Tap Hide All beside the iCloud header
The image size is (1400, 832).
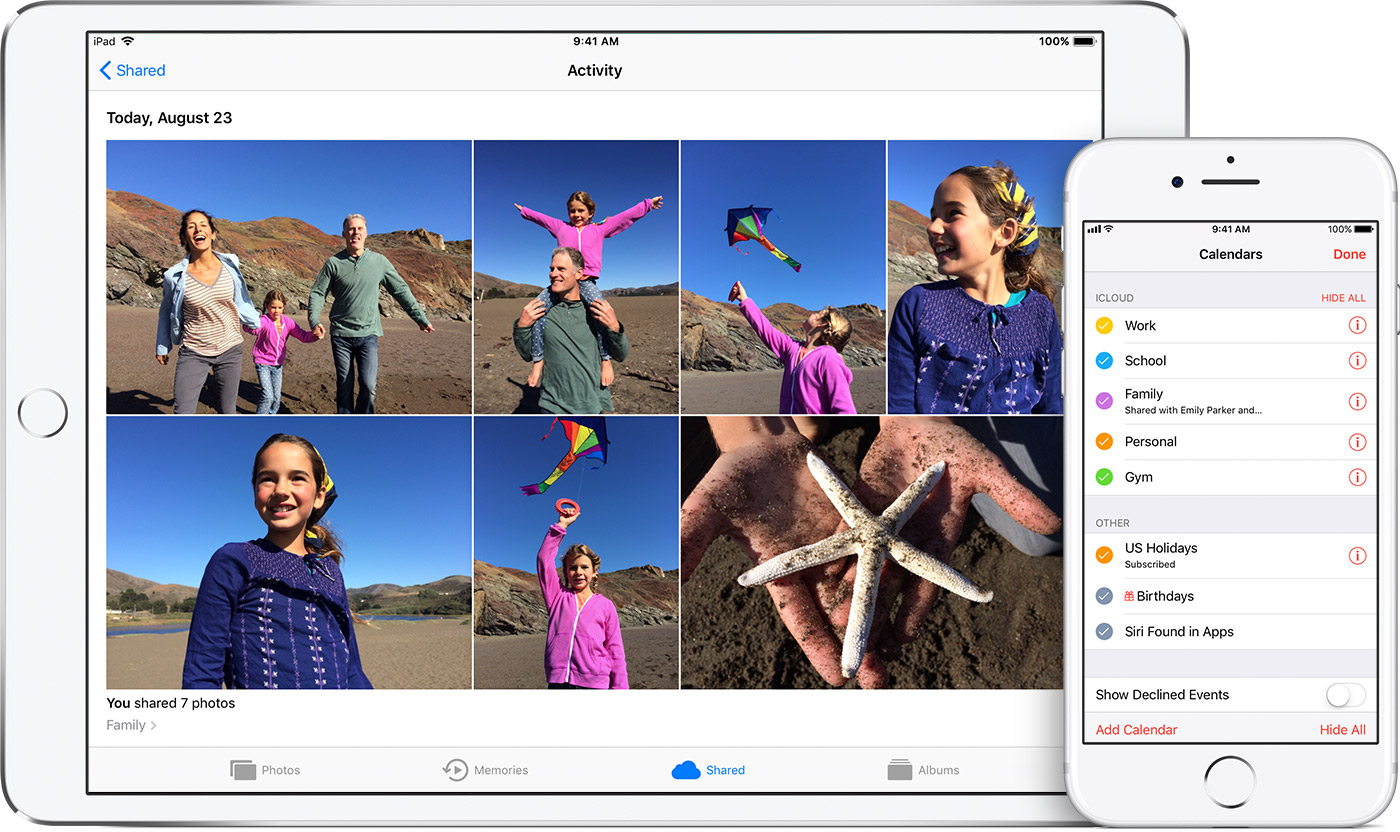[1343, 298]
